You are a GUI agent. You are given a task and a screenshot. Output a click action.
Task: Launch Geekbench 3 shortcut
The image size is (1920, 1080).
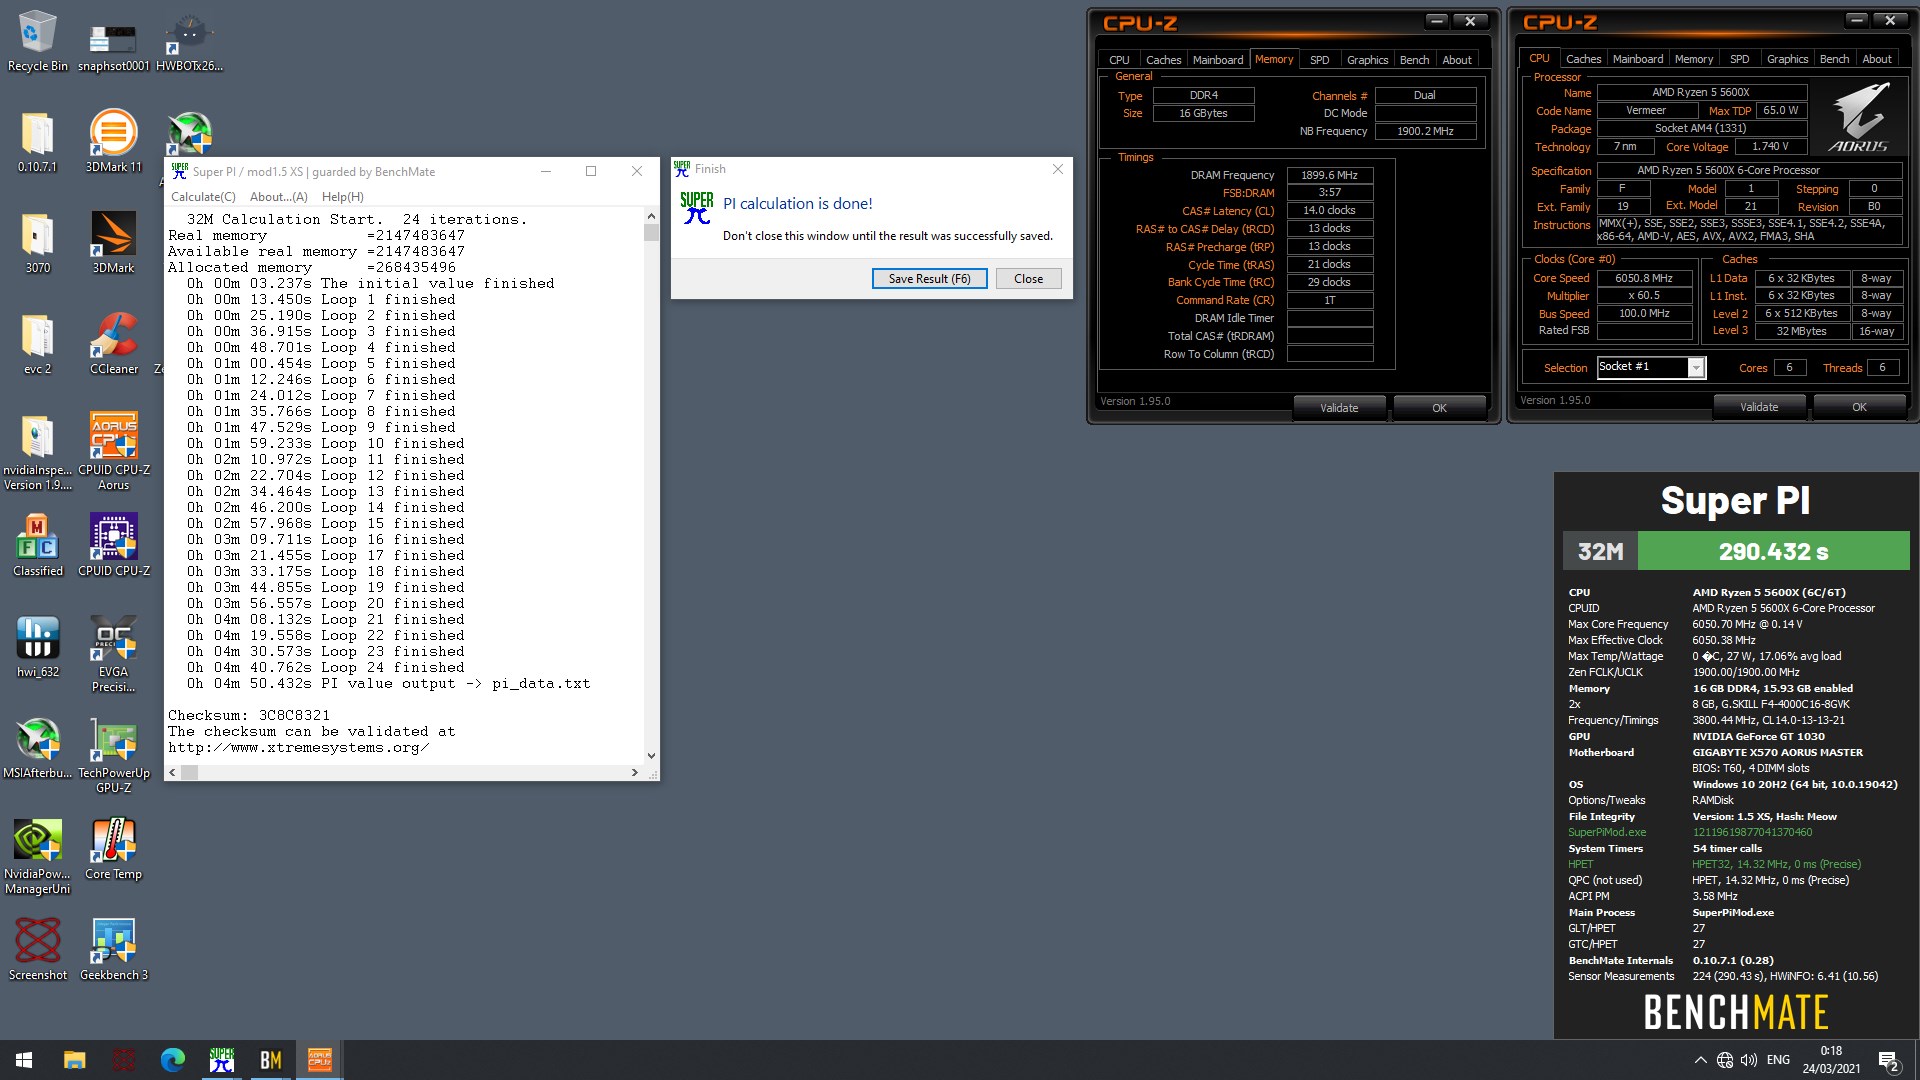point(113,950)
